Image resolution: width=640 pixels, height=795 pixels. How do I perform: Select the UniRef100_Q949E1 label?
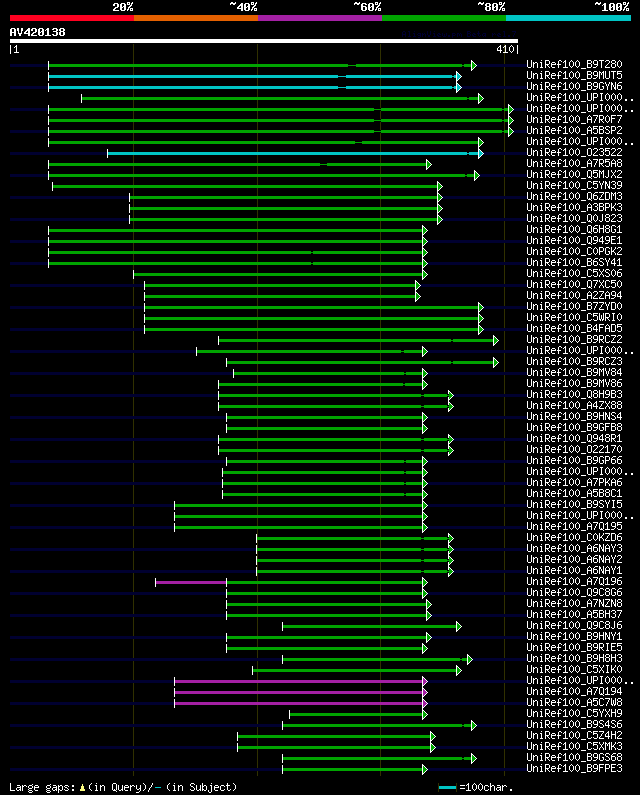pos(574,240)
